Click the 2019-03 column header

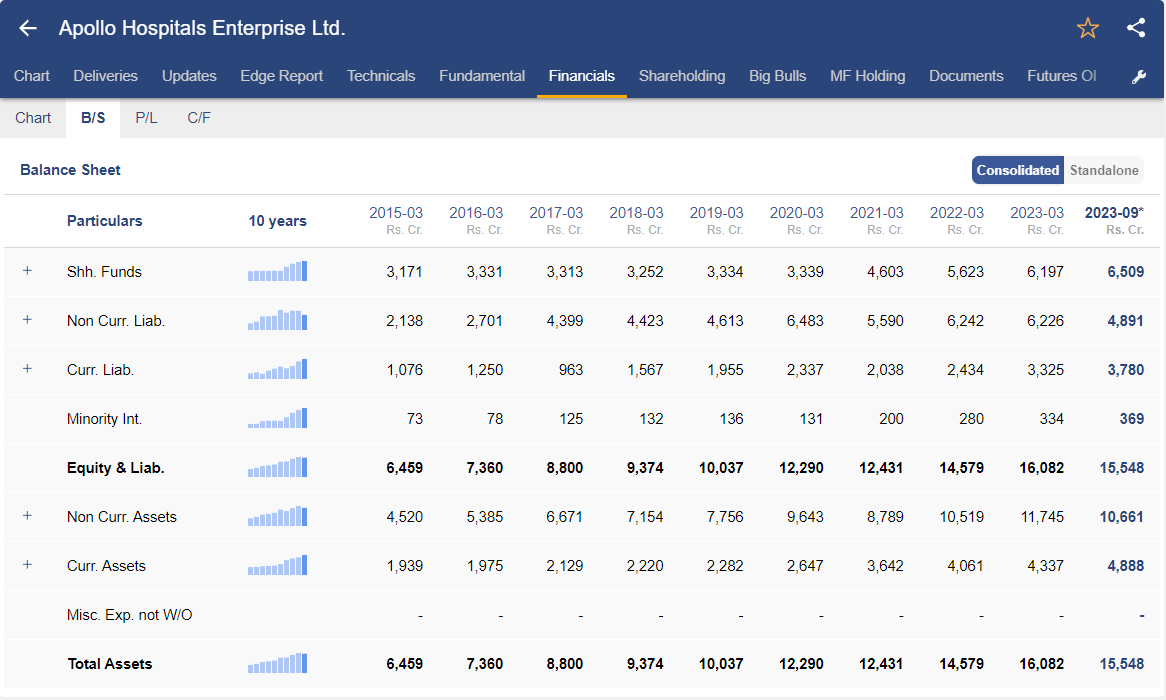716,213
